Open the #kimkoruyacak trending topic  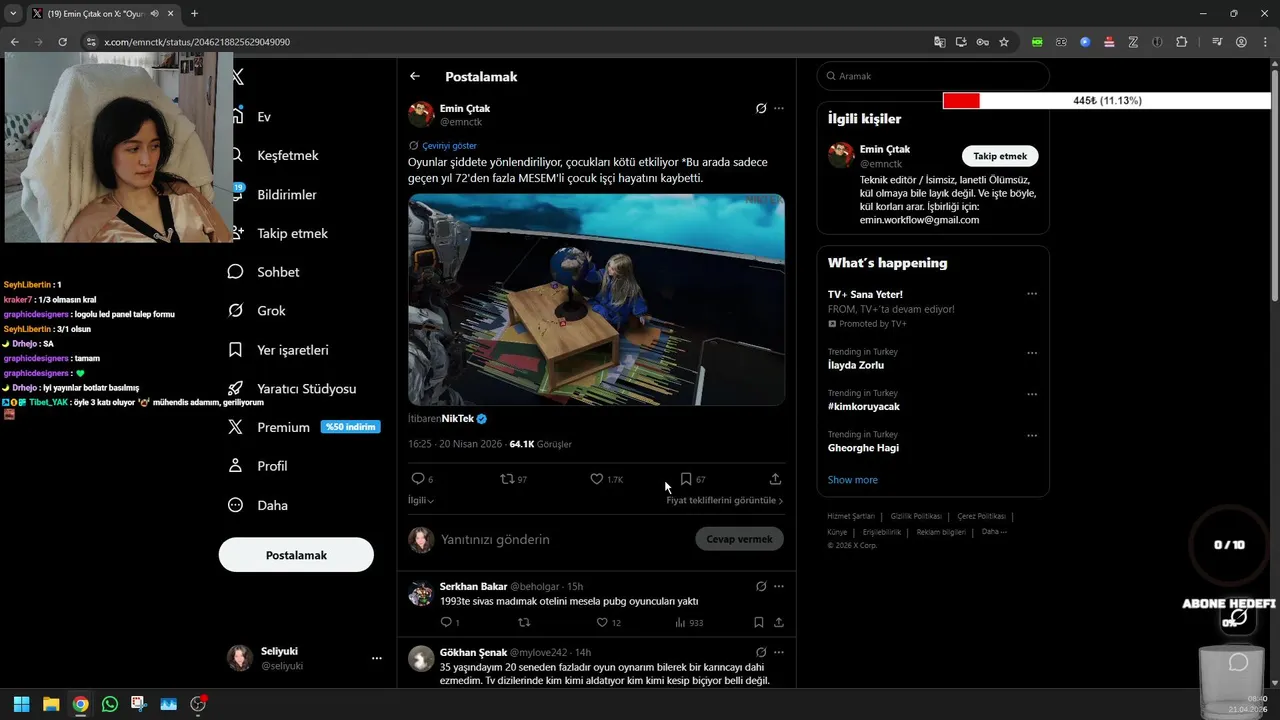tap(864, 407)
